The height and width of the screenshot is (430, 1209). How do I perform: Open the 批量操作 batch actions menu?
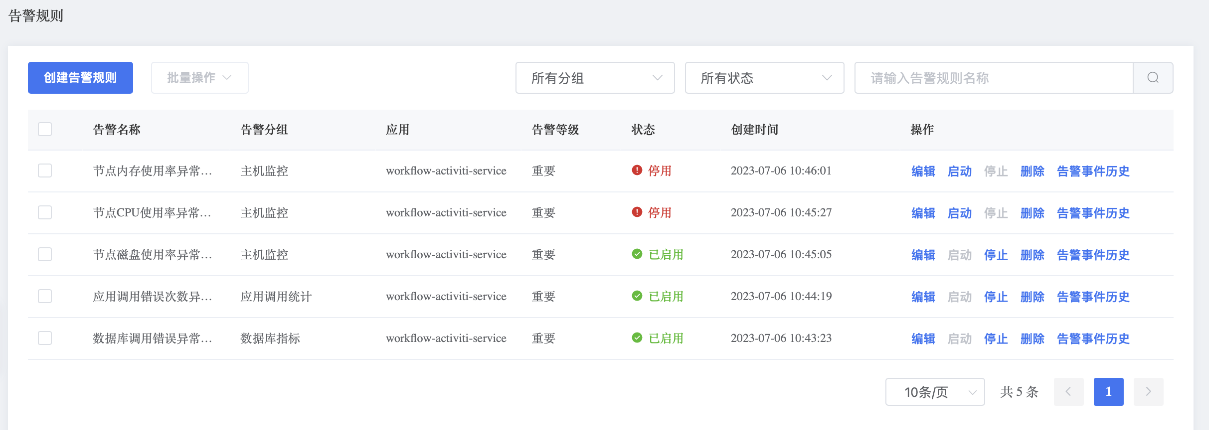click(199, 78)
